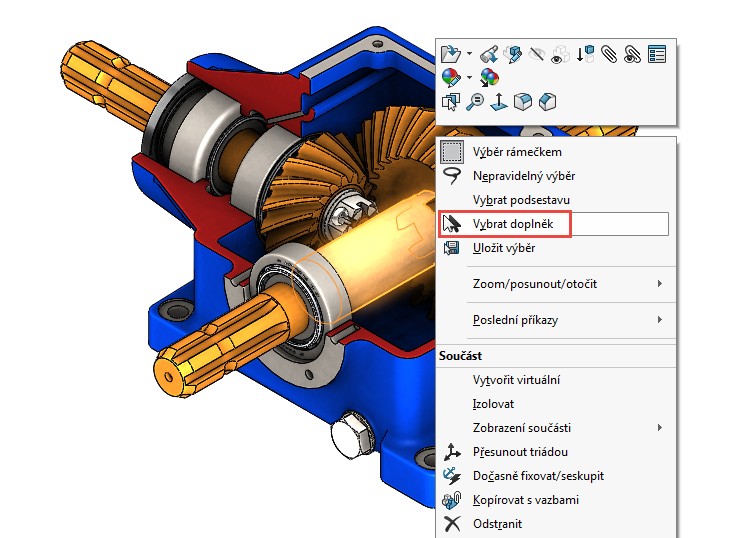
Task: Choose Dočasně fixovat/seskupit menu item
Action: [x=557, y=476]
